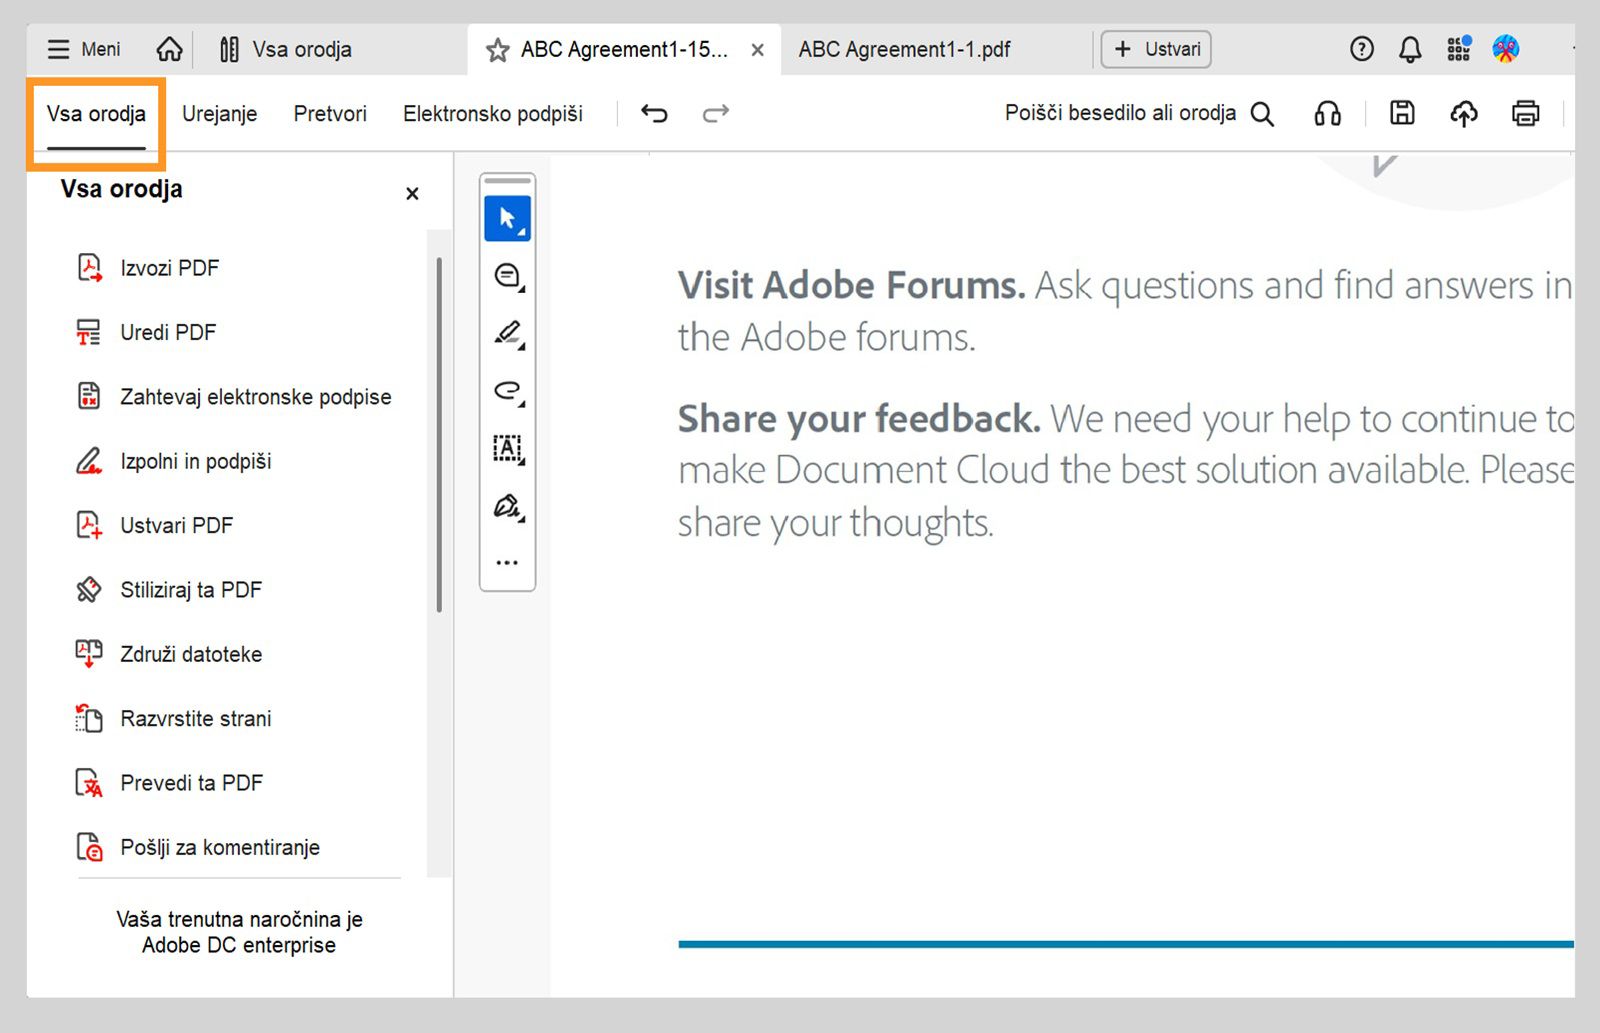This screenshot has width=1600, height=1033.
Task: Choose the highlight pen tool
Action: point(508,333)
